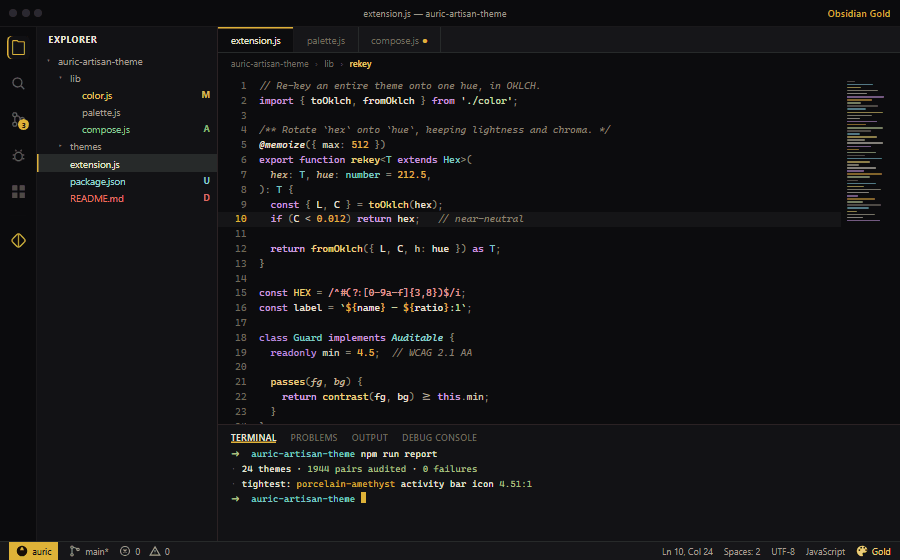
Task: Click the unsaved dot on compose.js tab
Action: [425, 41]
